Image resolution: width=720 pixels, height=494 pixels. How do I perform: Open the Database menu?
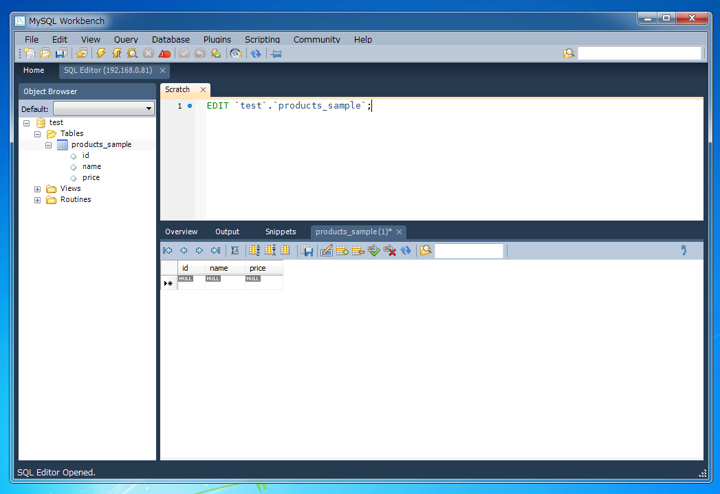click(171, 39)
